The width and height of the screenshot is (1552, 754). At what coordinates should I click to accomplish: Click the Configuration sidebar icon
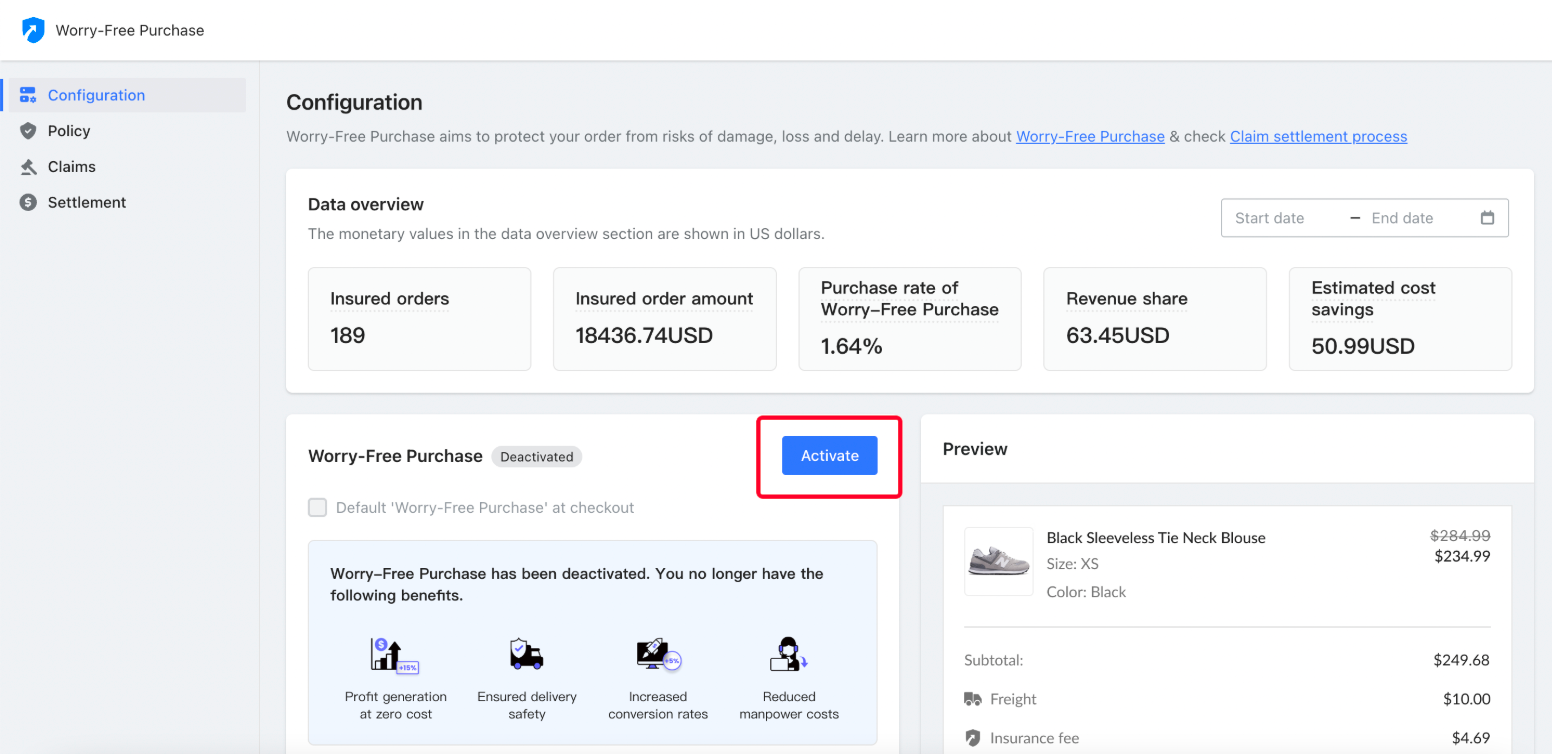[x=28, y=95]
